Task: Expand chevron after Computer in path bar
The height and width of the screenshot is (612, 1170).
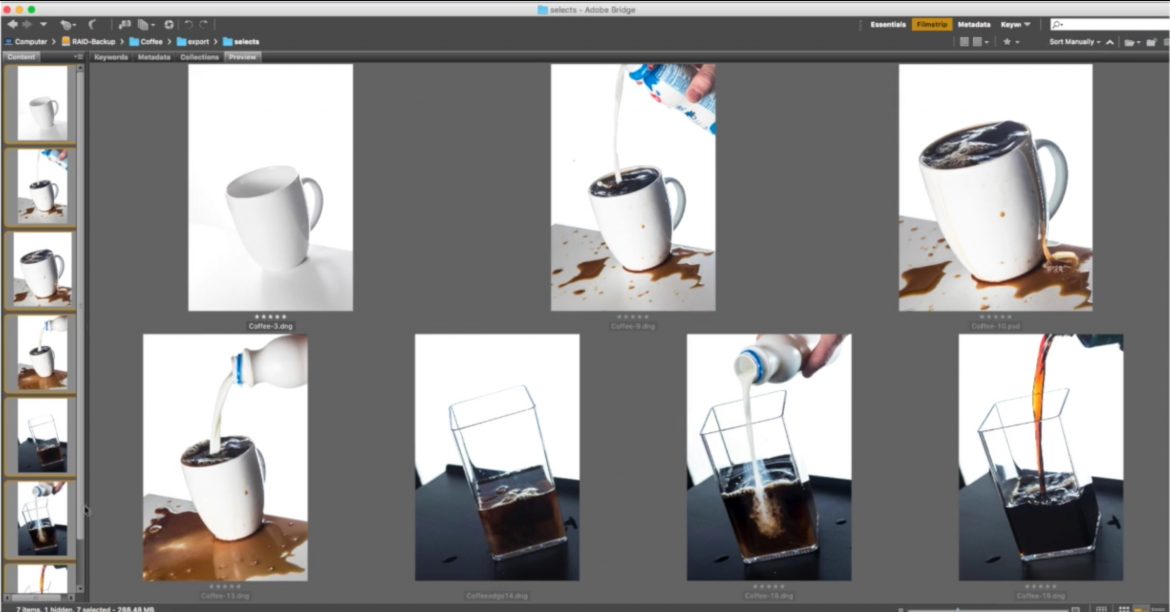Action: point(54,42)
